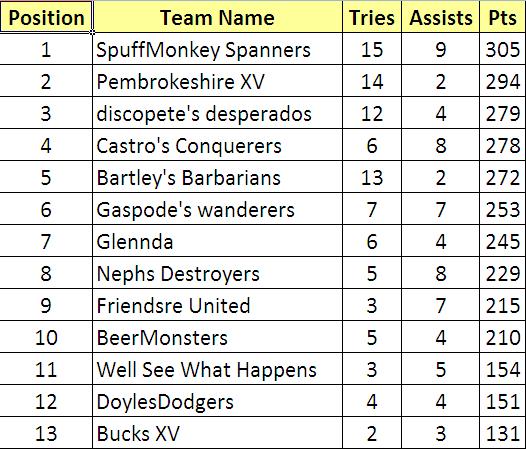Select the Friendsre United cell
The height and width of the screenshot is (449, 526).
click(217, 305)
